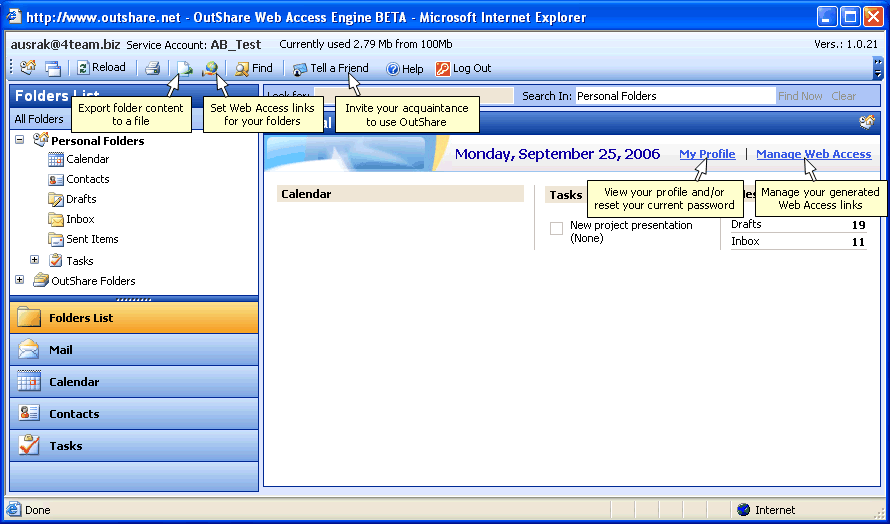The height and width of the screenshot is (524, 890).
Task: Click Find Now search button
Action: [x=800, y=96]
